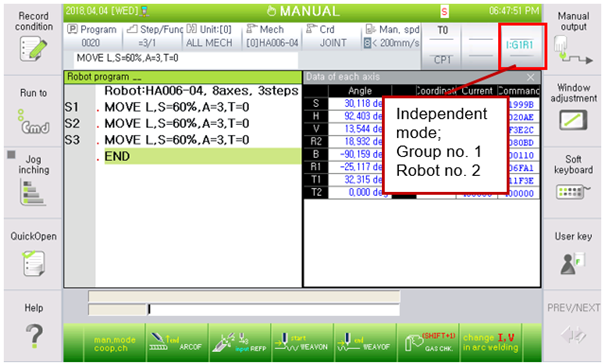Screen dimensions: 605x364
Task: Click Manual output hand icon
Action: point(573,50)
